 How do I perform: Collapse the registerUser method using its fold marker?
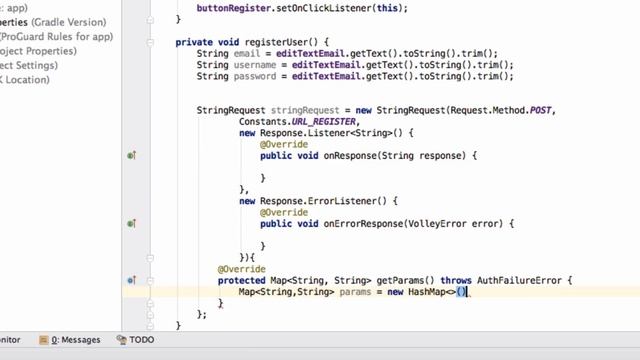tap(150, 42)
